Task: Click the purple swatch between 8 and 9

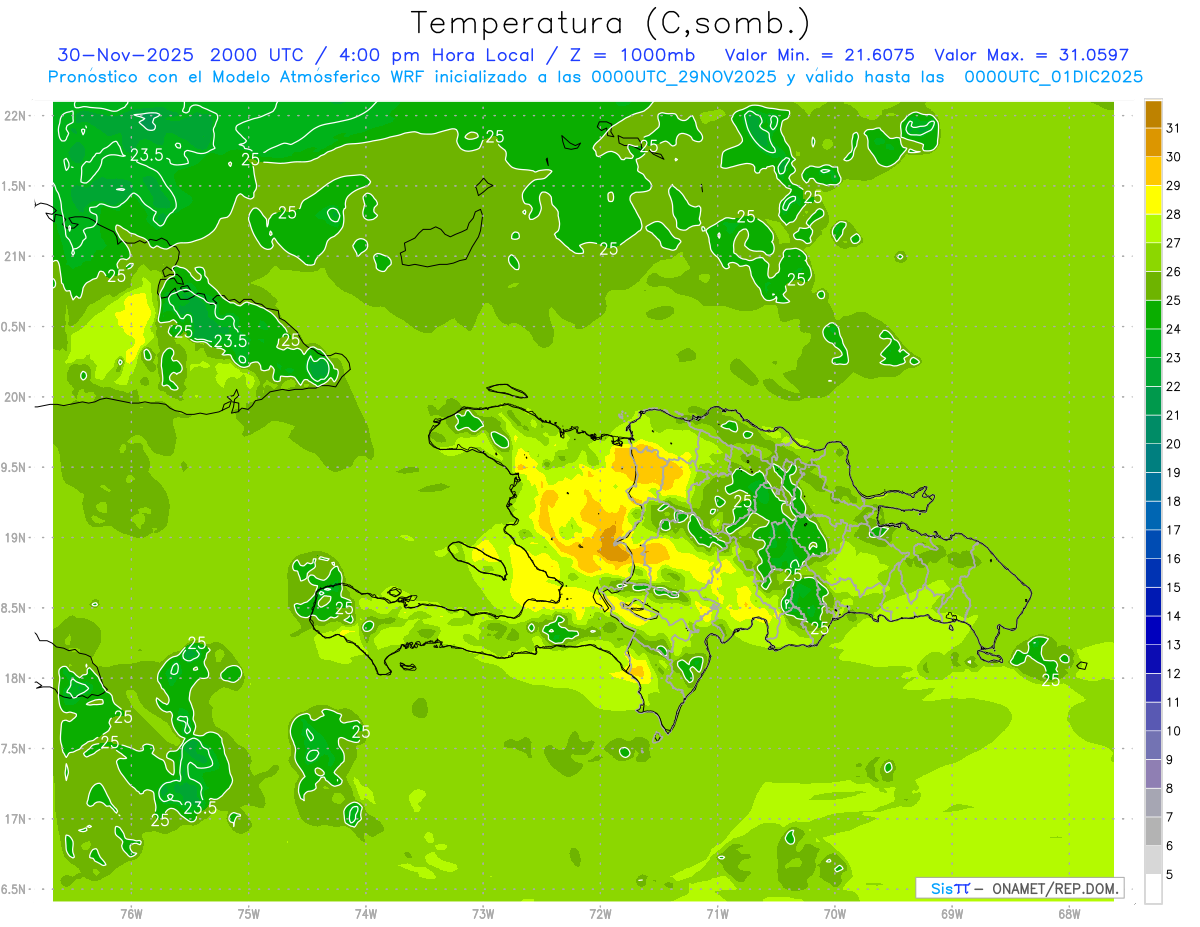Action: (1153, 774)
